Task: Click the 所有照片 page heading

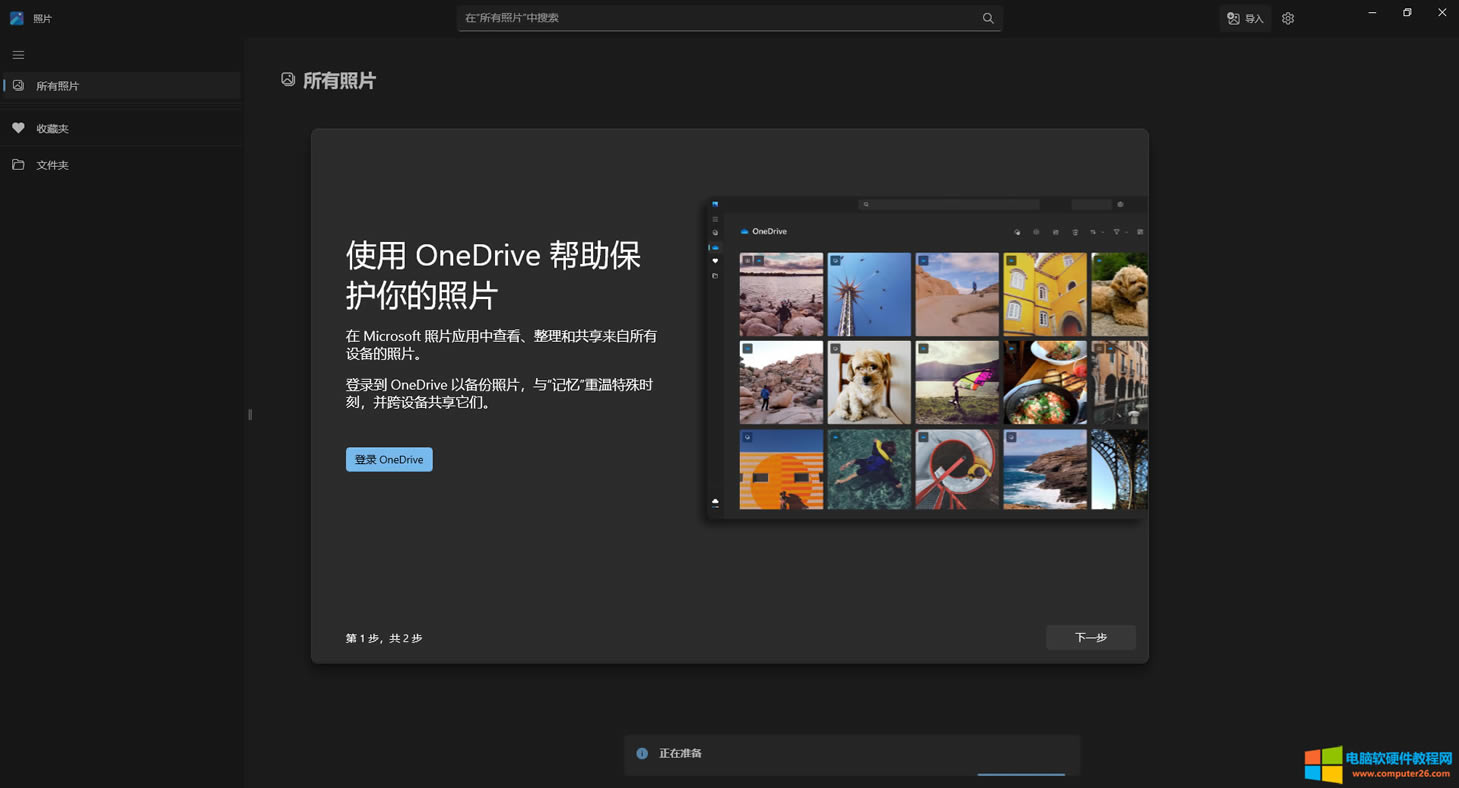Action: [339, 81]
